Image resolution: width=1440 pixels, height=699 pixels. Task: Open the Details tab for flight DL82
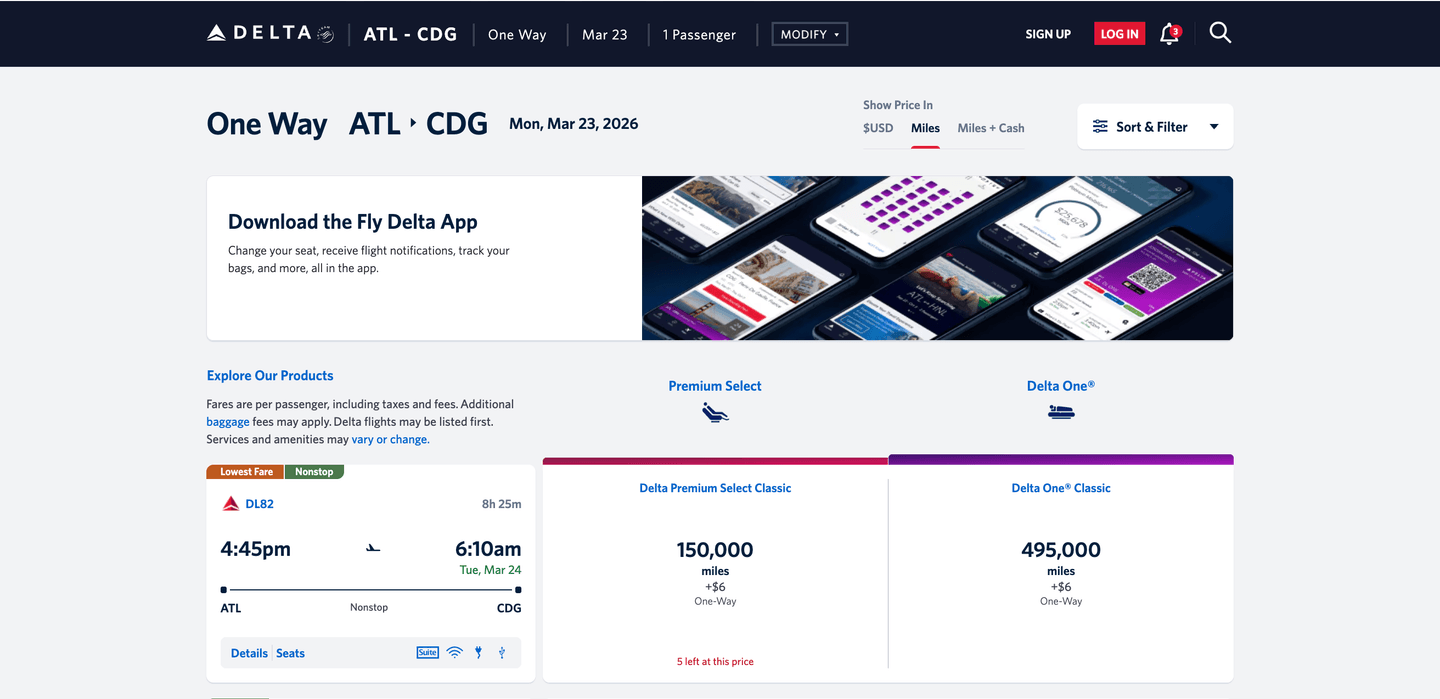click(x=248, y=652)
